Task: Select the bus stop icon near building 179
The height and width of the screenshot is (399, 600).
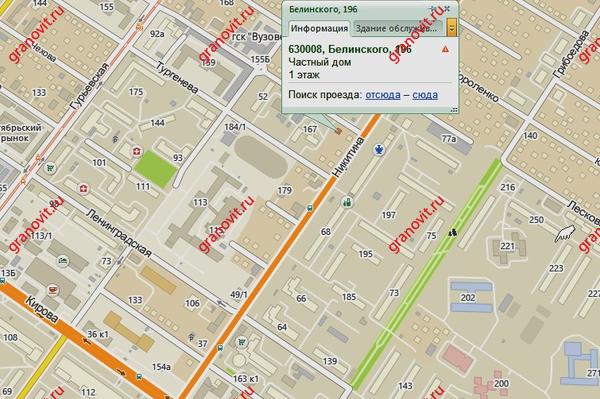Action: pos(310,208)
